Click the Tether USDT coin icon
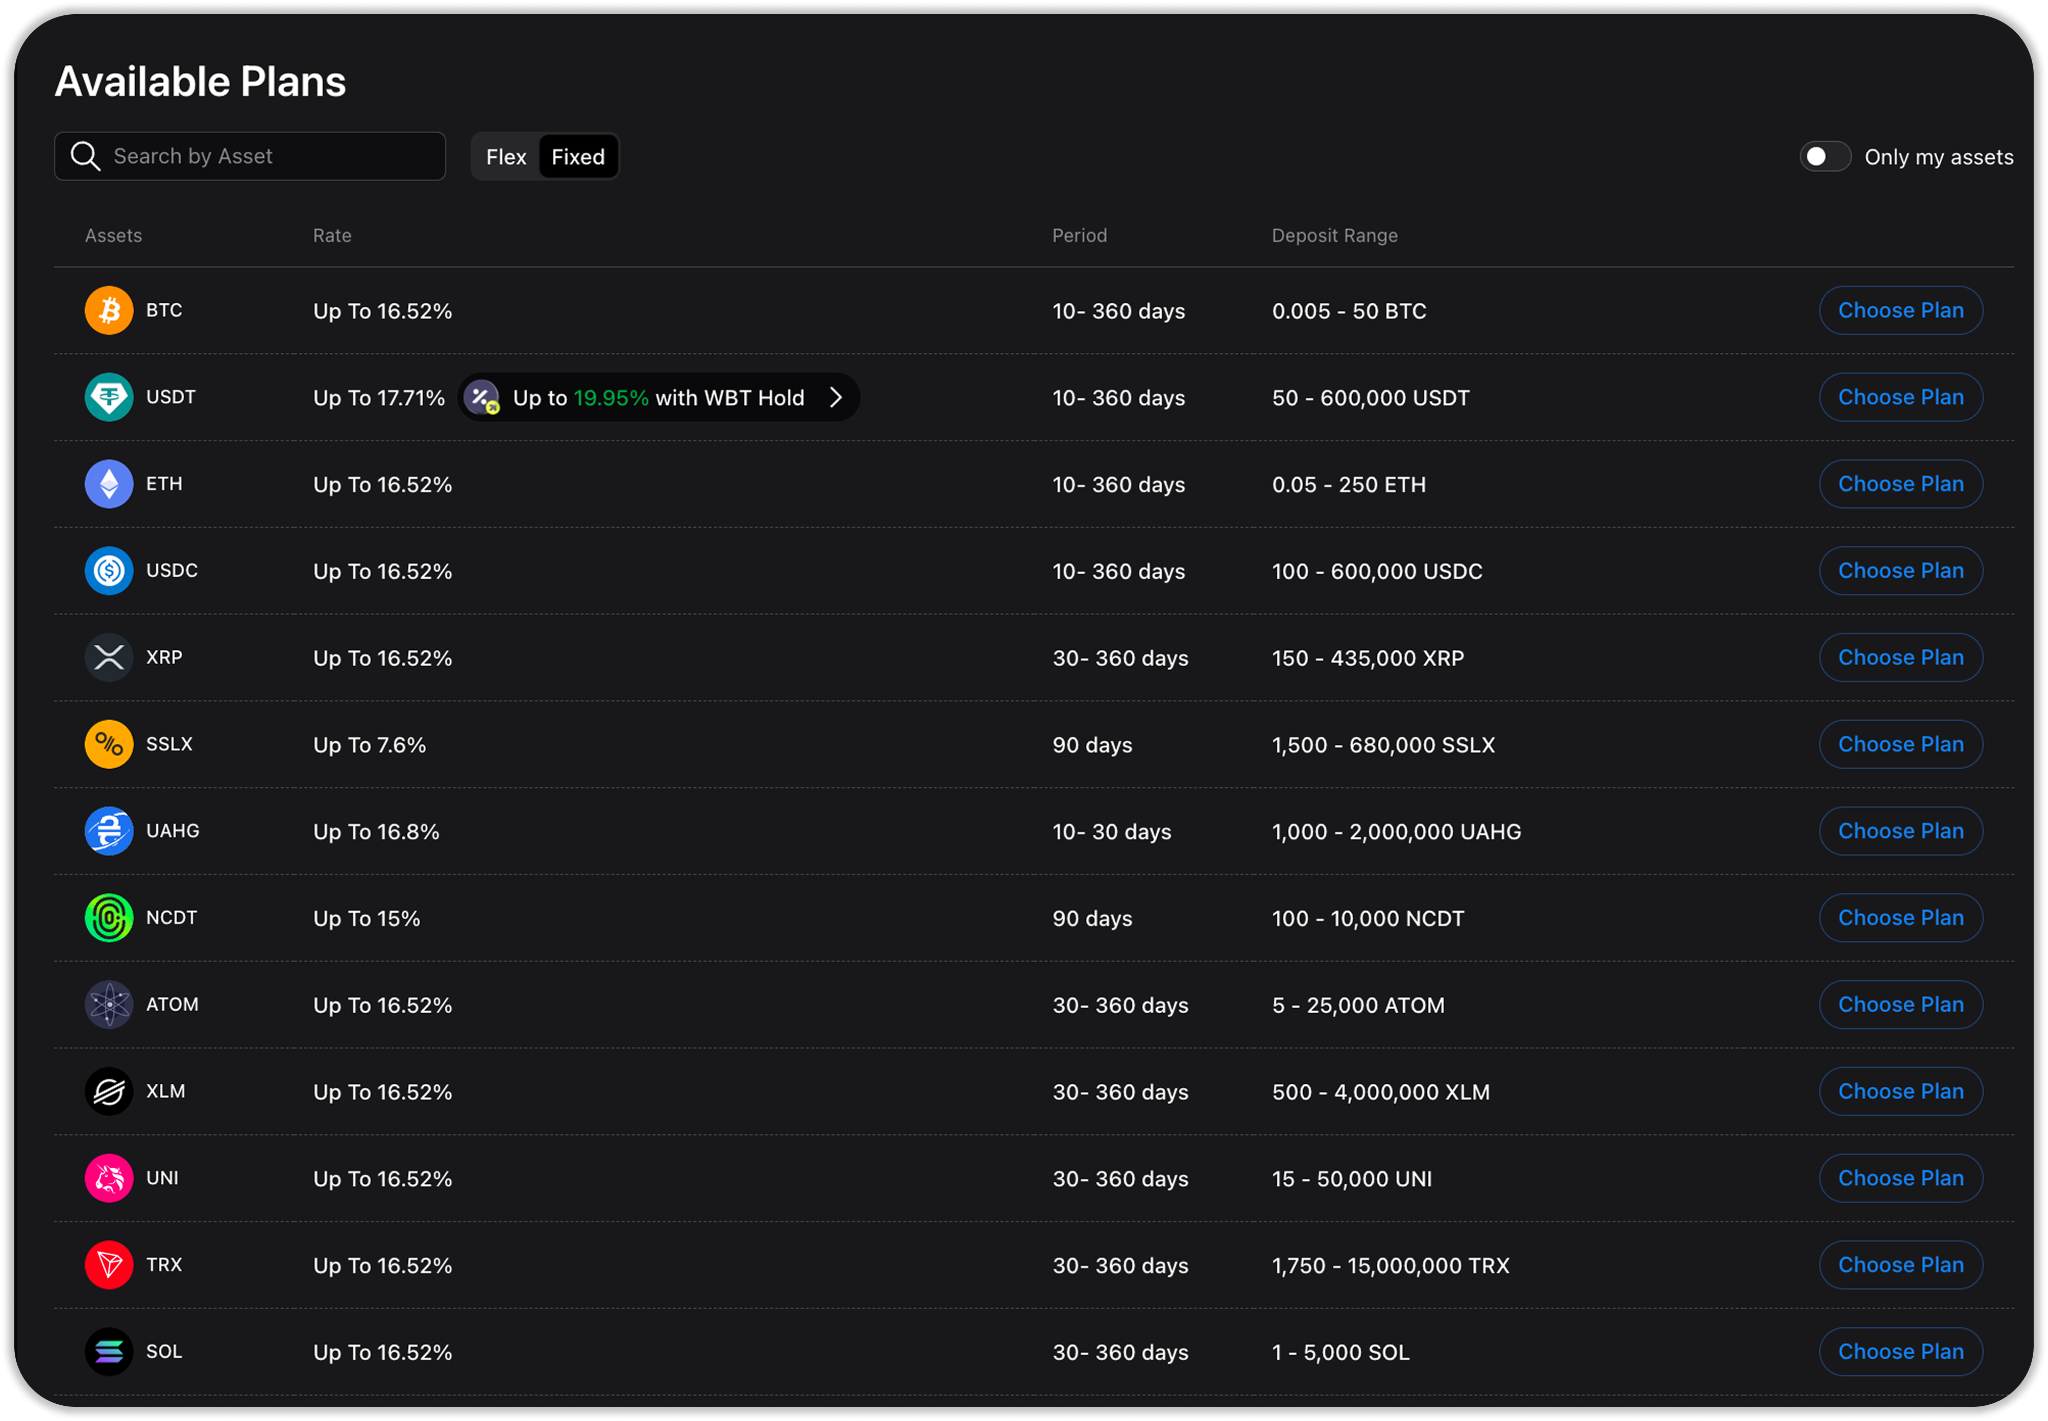Image resolution: width=2048 pixels, height=1421 pixels. (109, 397)
